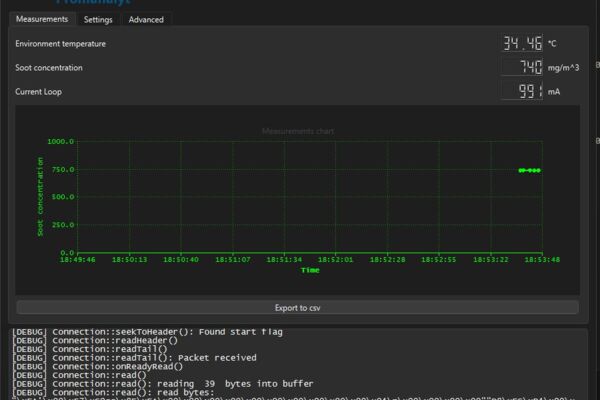Viewport: 600px width, 400px height.
Task: Click the Time x-axis title
Action: (310, 270)
